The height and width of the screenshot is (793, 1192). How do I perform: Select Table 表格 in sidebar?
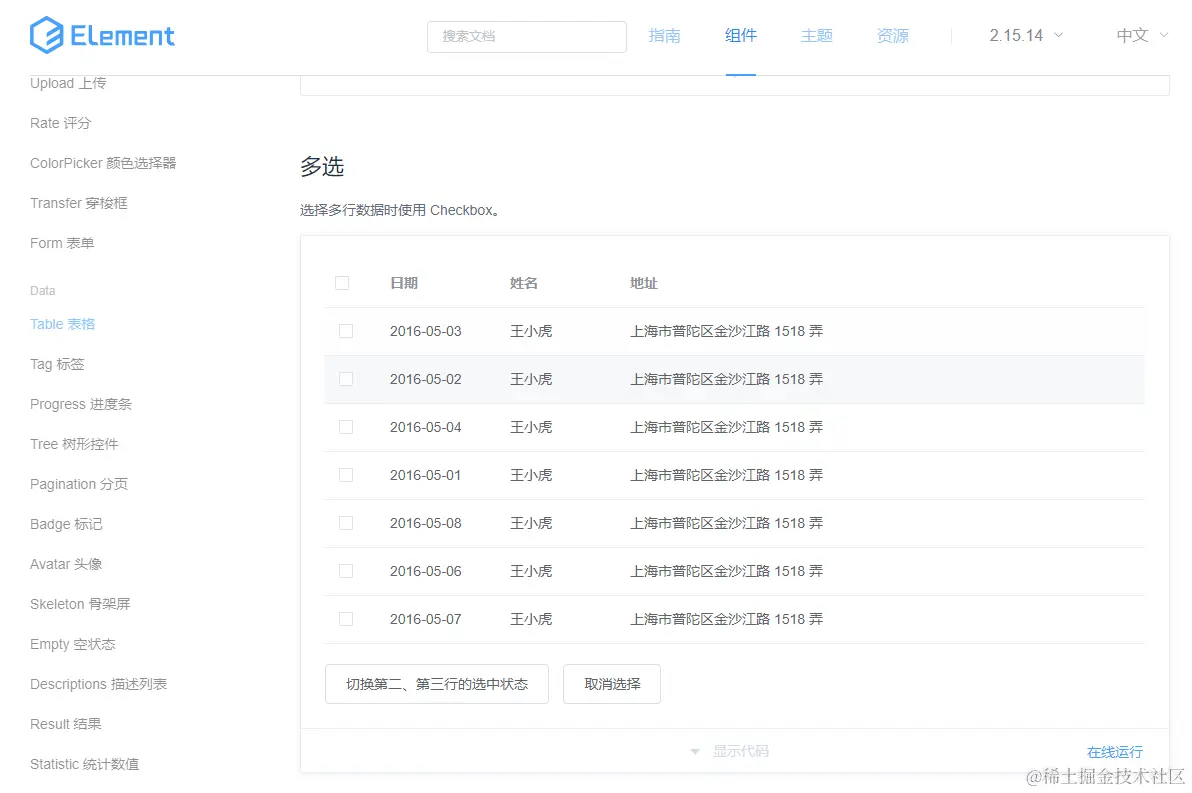[x=62, y=324]
